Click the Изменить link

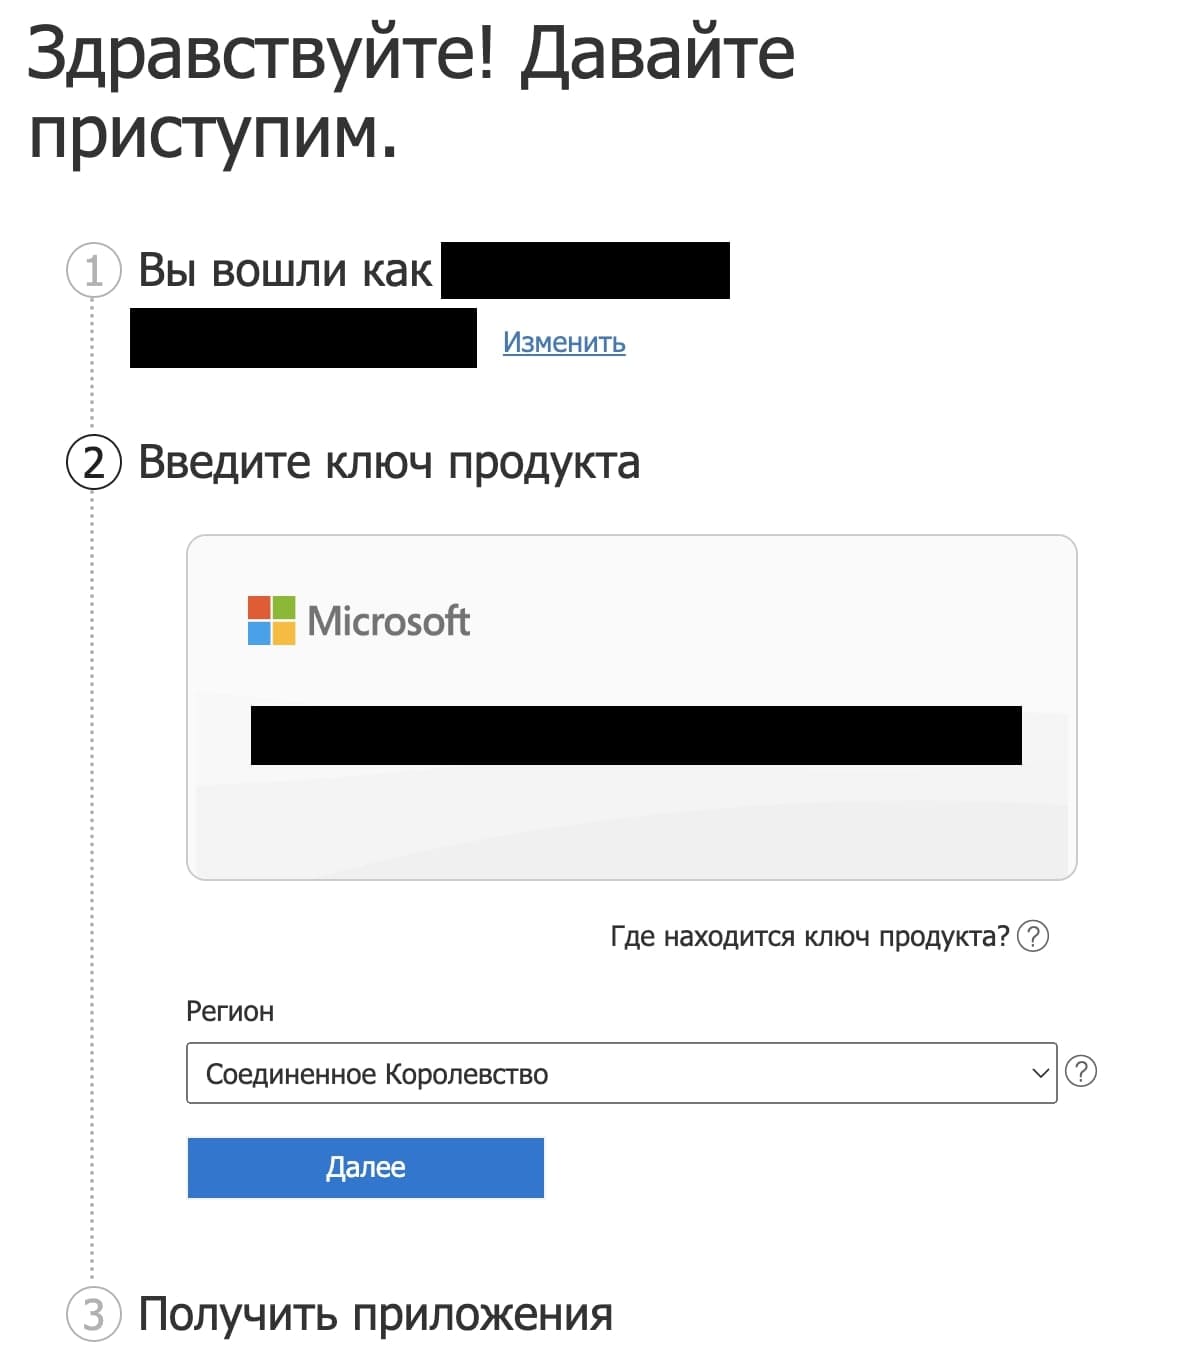564,342
